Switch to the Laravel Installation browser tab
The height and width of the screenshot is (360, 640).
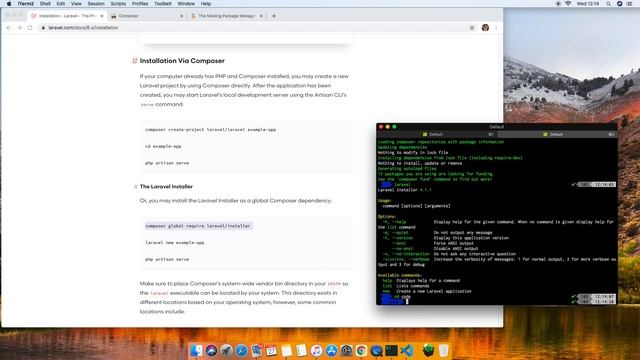coord(67,16)
